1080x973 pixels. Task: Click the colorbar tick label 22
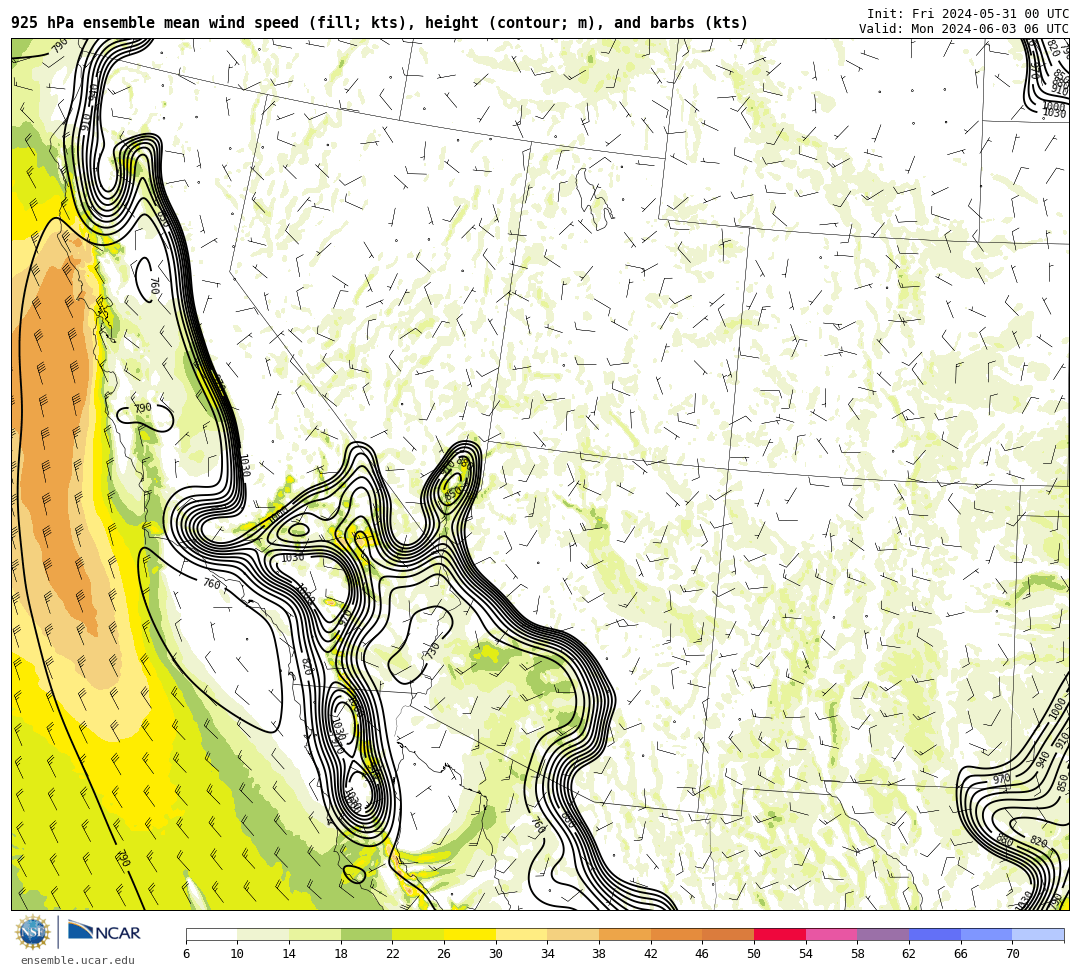(x=393, y=954)
